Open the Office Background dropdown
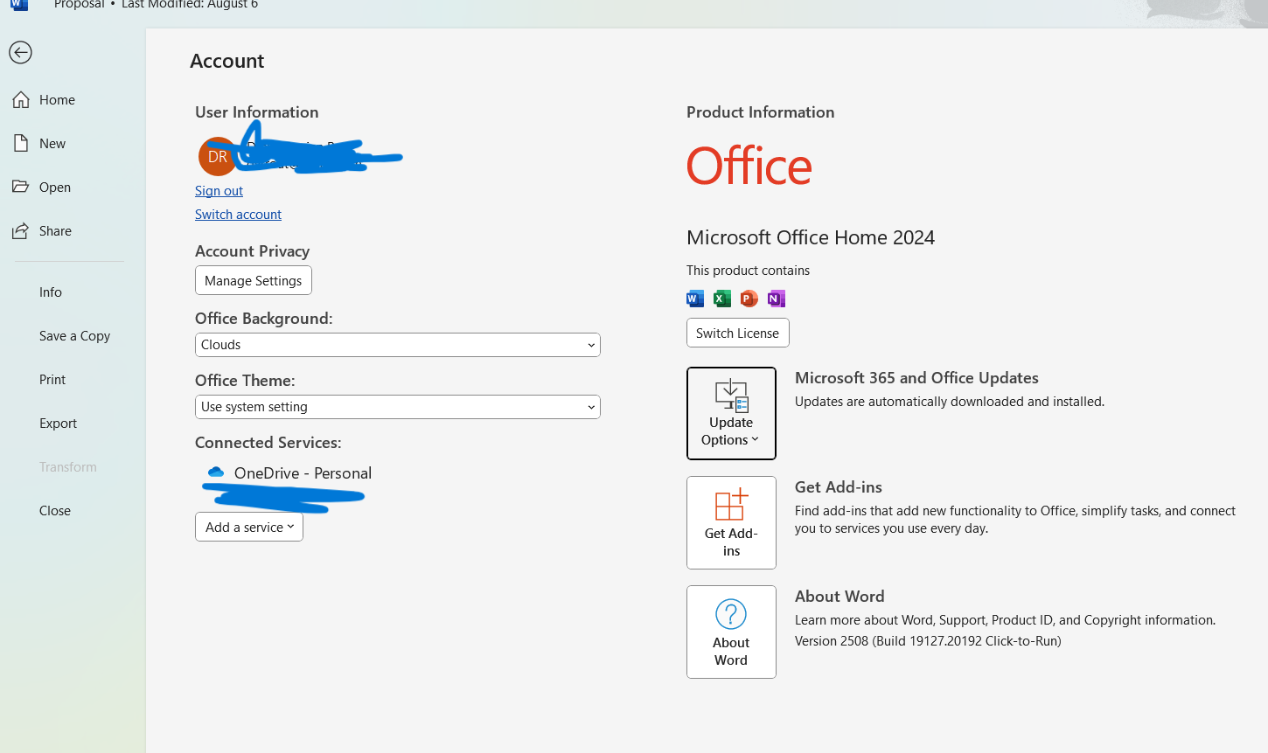The image size is (1268, 753). (x=398, y=345)
